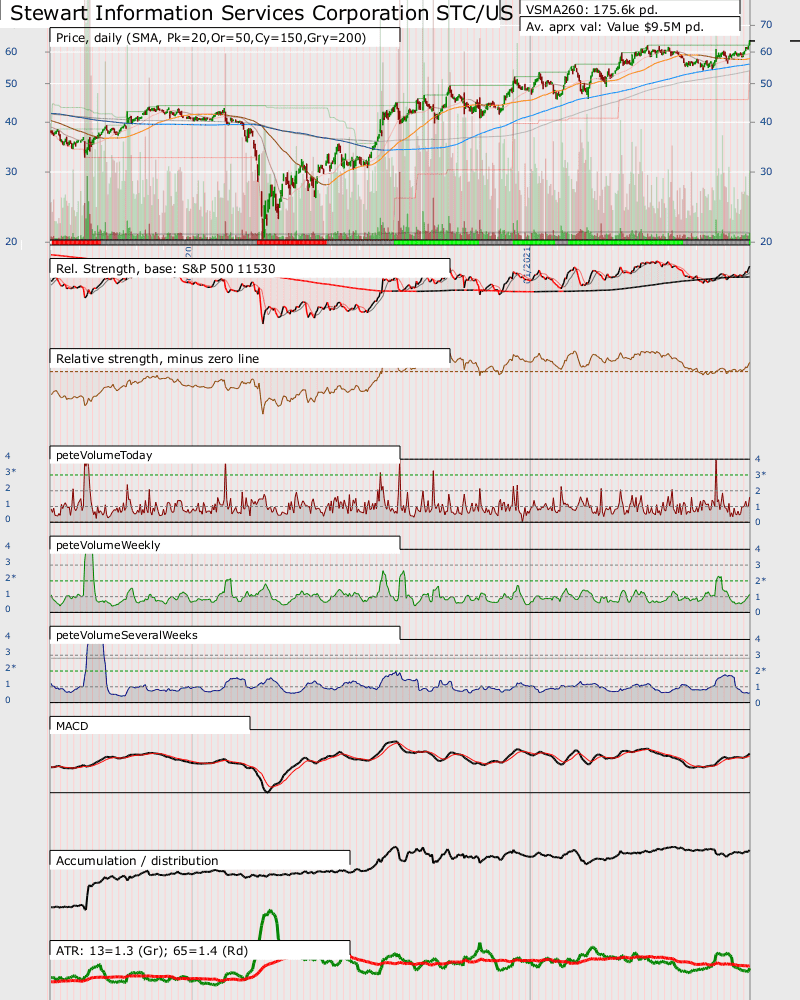Click the 70 value on right price axis
Screen dimensions: 800x1000
pyautogui.click(x=766, y=24)
